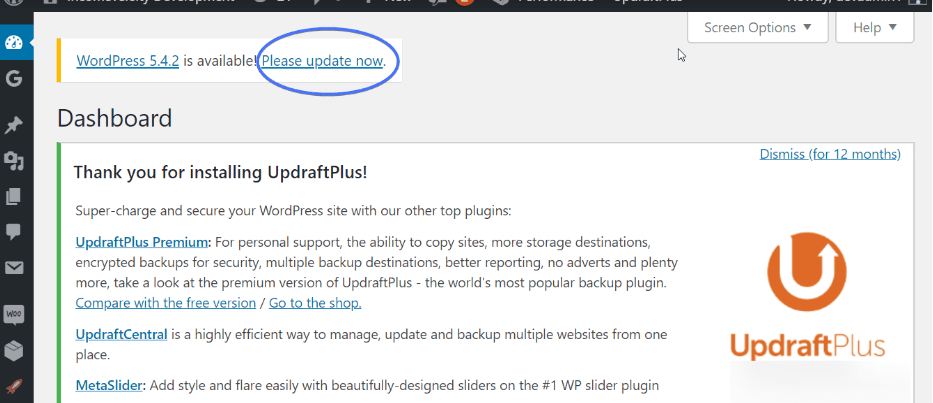The width and height of the screenshot is (933, 403).
Task: Open the UpdraftCentral link
Action: [x=121, y=335]
